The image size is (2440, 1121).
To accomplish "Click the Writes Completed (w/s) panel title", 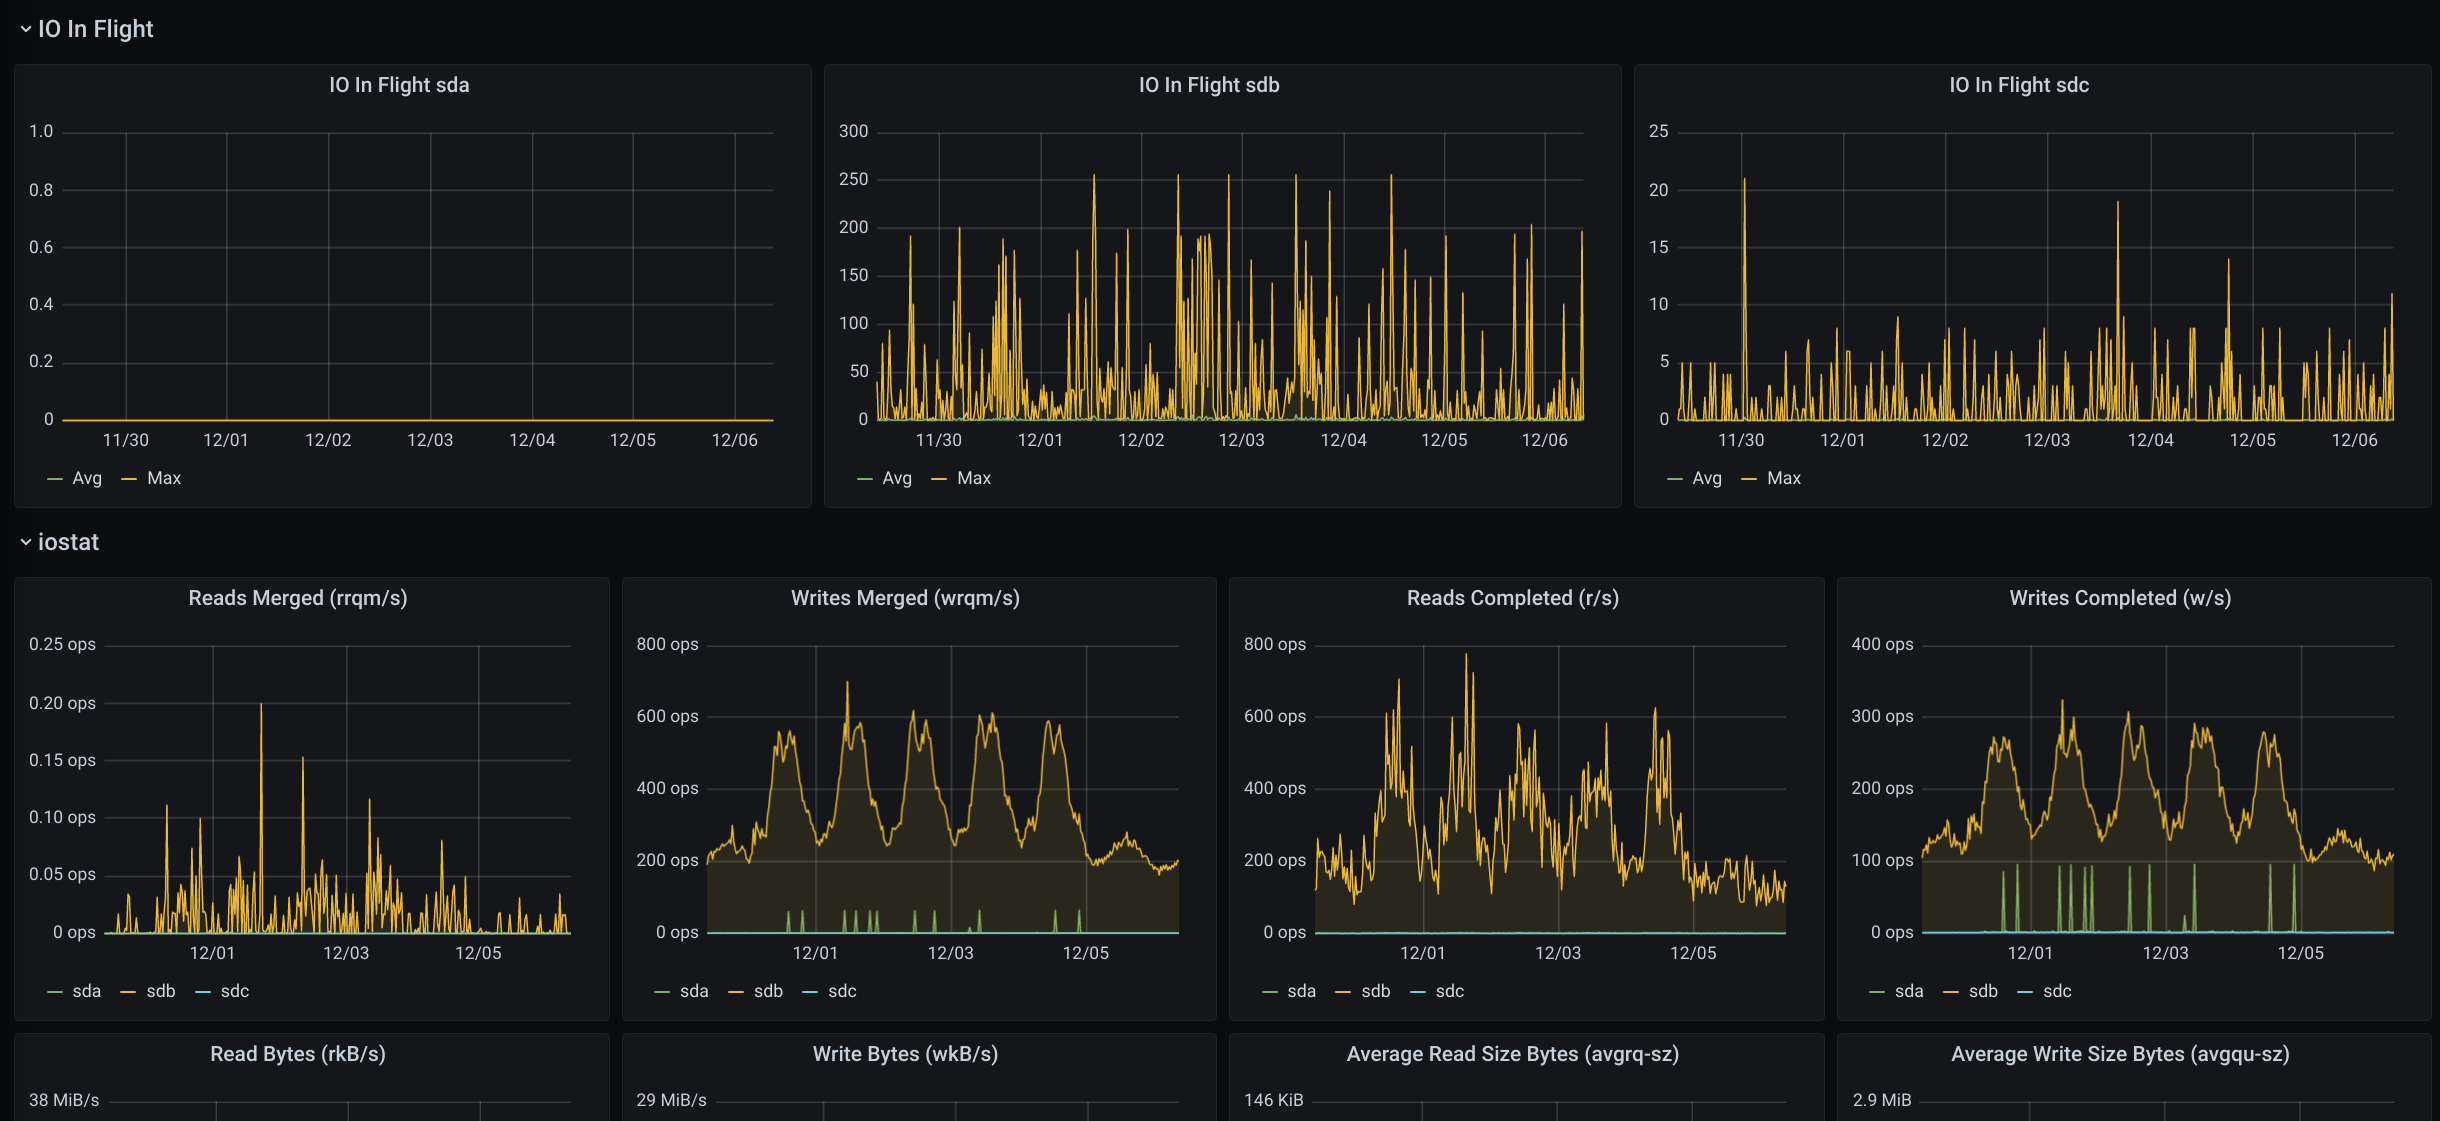I will pyautogui.click(x=2120, y=598).
